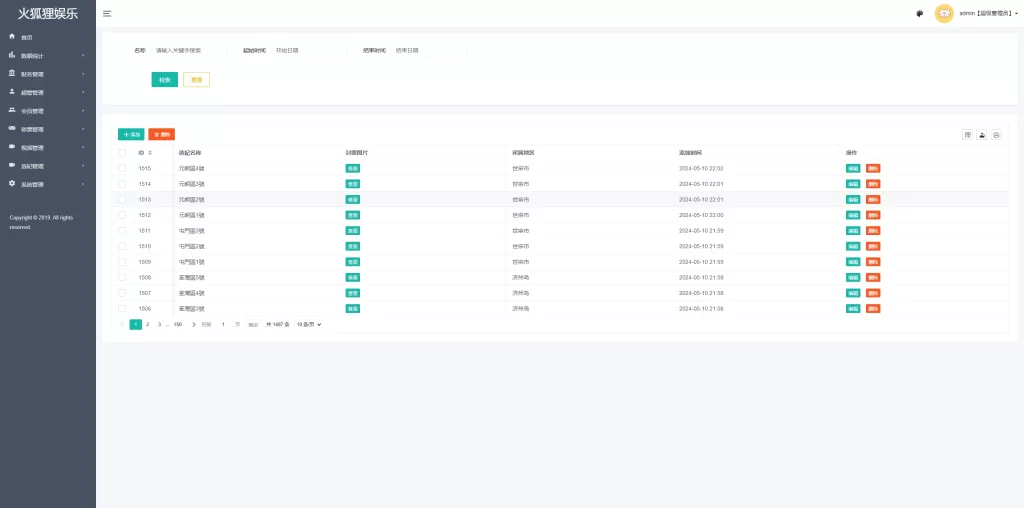Click the ID cell 1510
The image size is (1024, 508).
pos(145,246)
